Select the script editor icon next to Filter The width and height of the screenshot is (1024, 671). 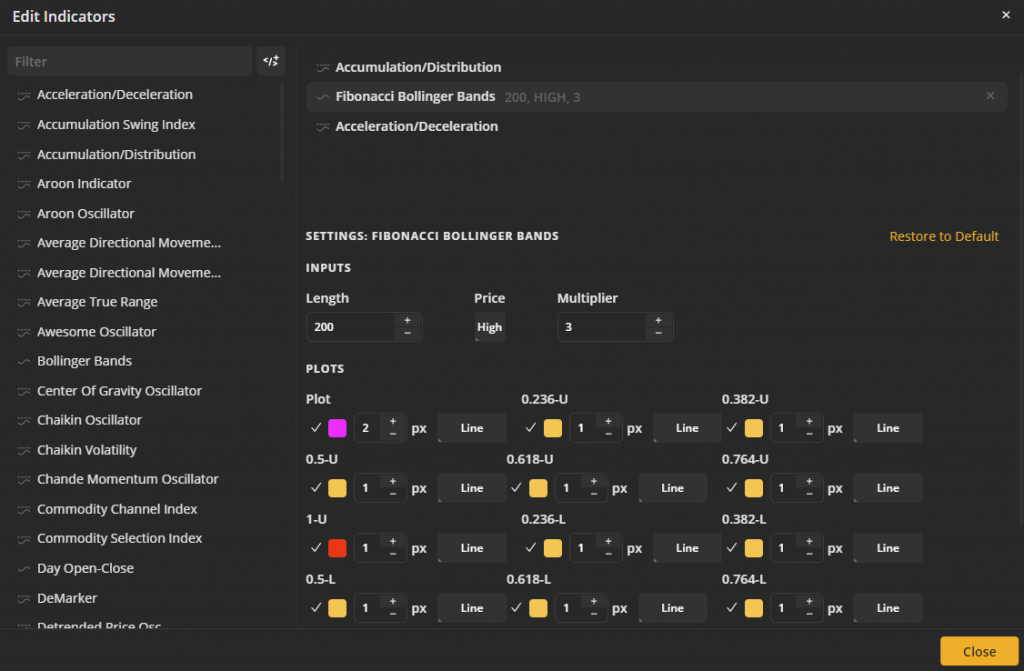coord(270,61)
